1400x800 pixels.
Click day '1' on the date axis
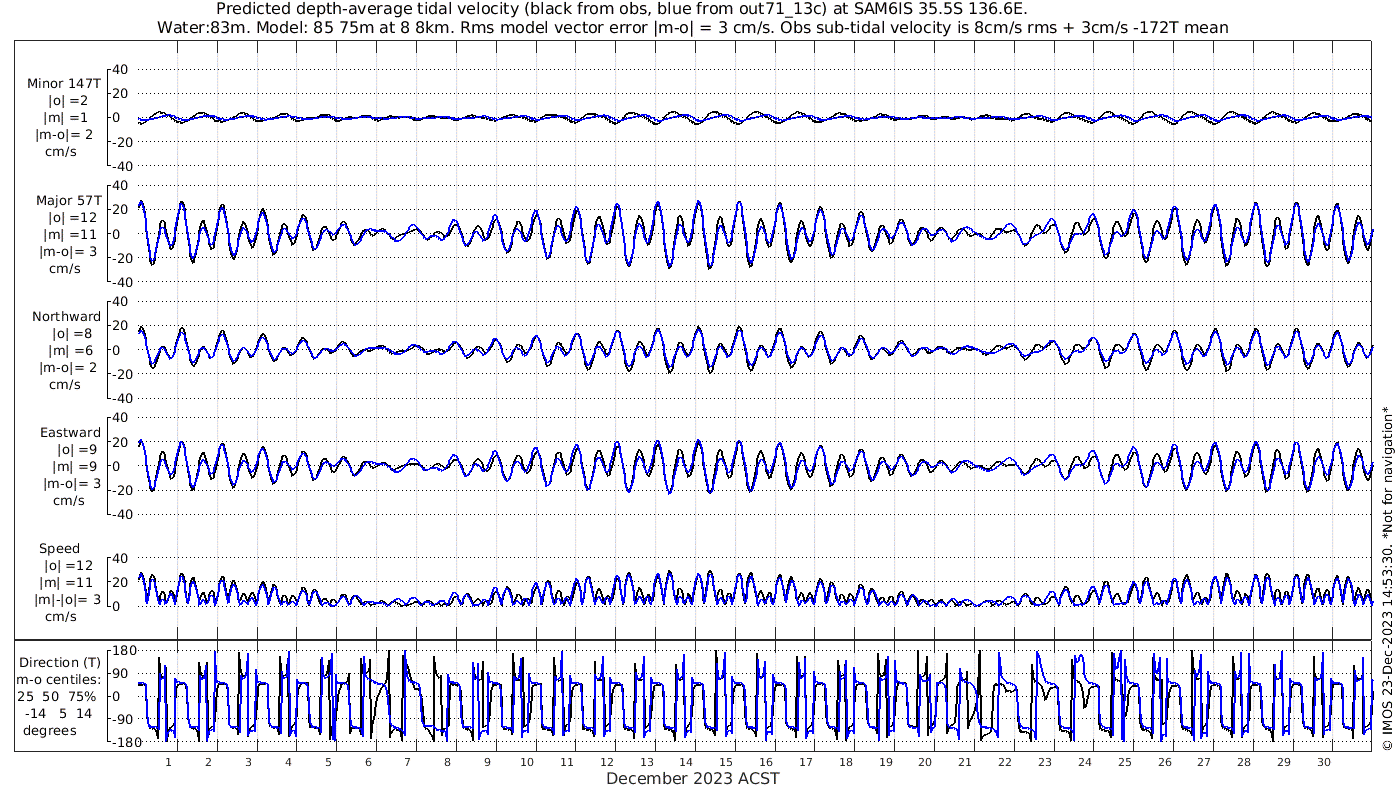[x=168, y=762]
